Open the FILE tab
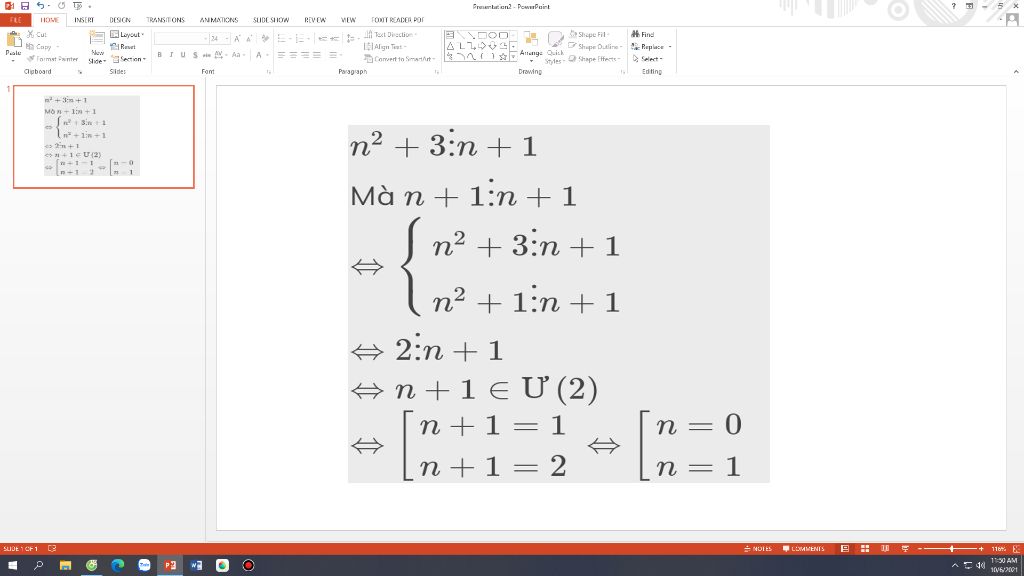The width and height of the screenshot is (1024, 576). (x=16, y=20)
